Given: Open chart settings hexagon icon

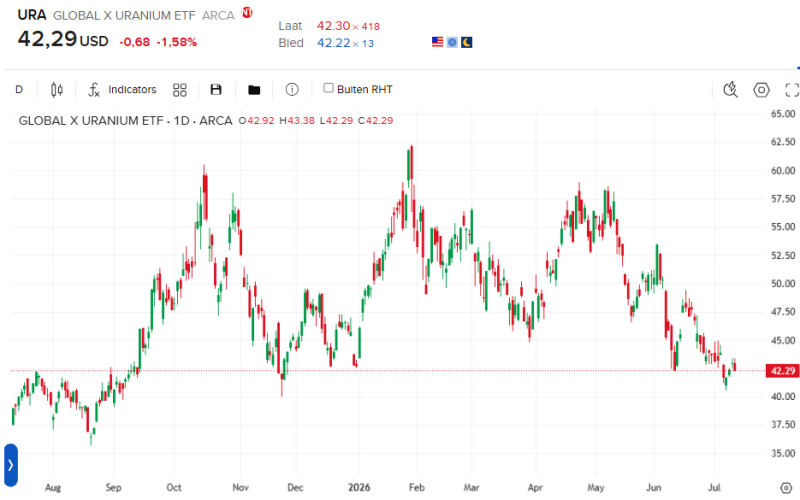Looking at the screenshot, I should 761,90.
